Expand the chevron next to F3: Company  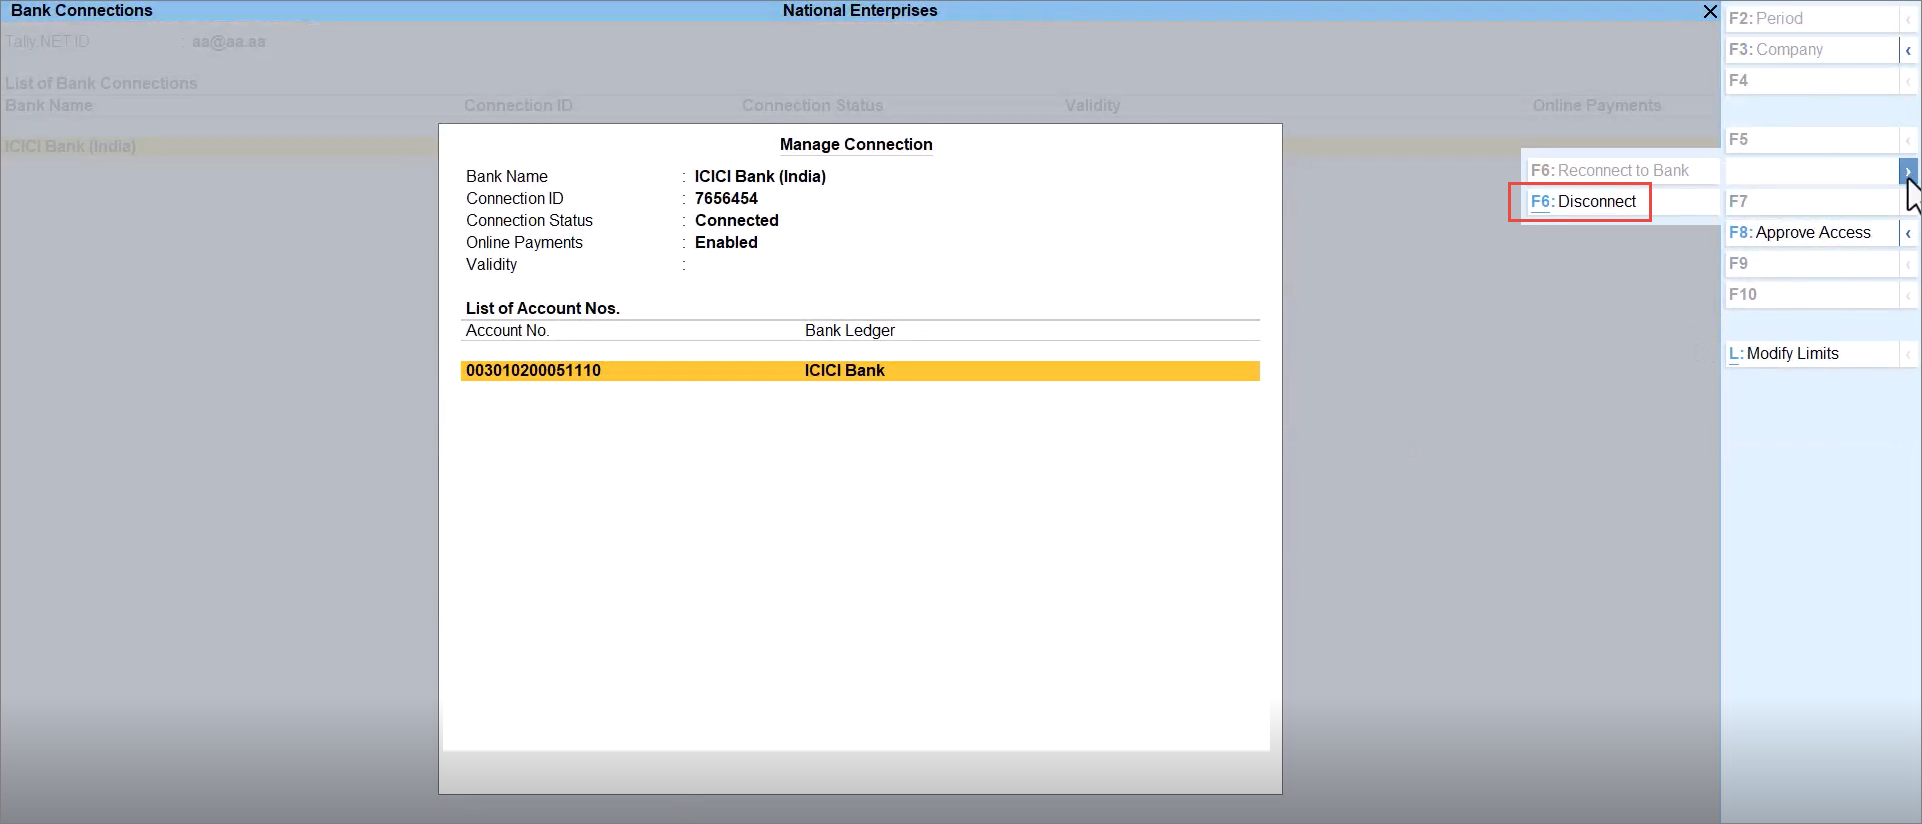(x=1908, y=50)
